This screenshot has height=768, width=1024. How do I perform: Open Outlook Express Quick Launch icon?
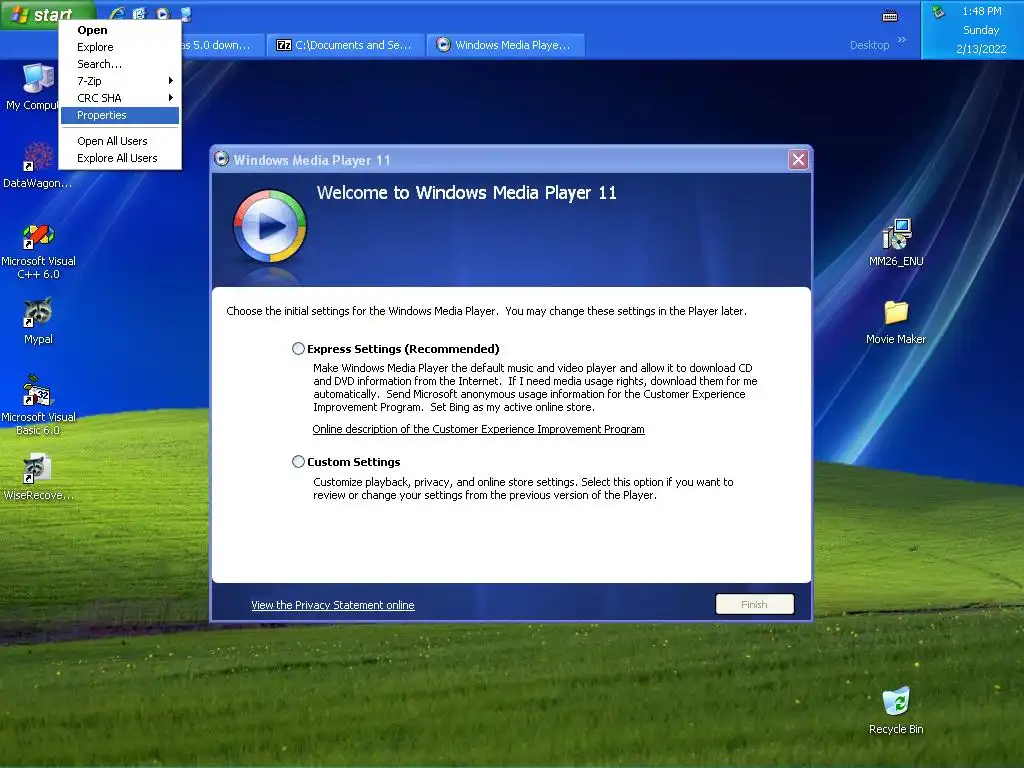point(140,14)
